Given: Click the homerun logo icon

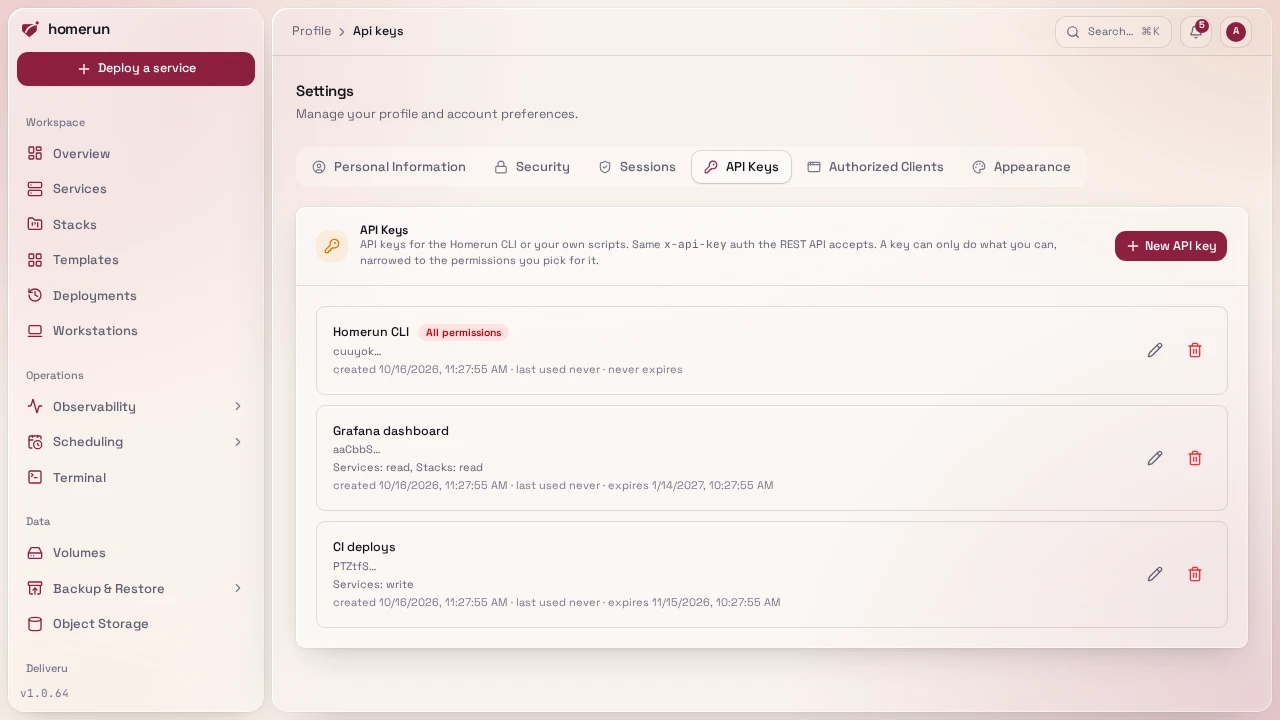Looking at the screenshot, I should pyautogui.click(x=30, y=29).
